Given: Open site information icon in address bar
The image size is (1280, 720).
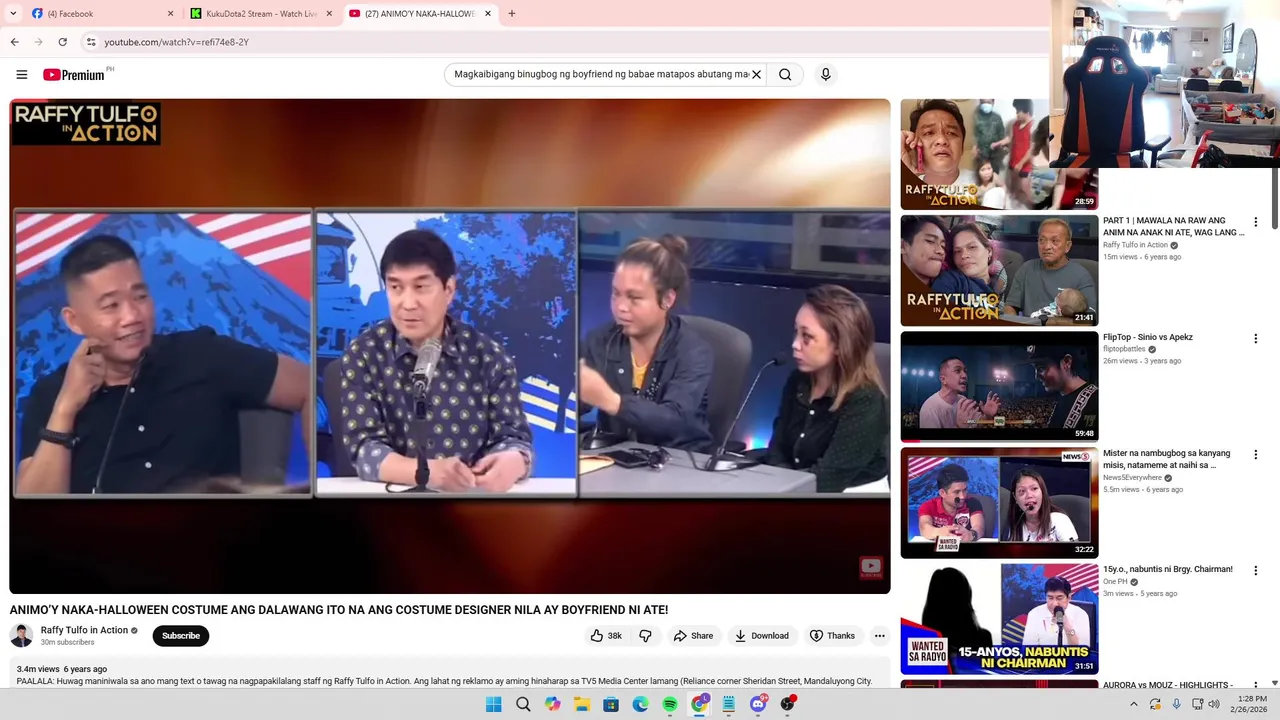Looking at the screenshot, I should point(90,42).
